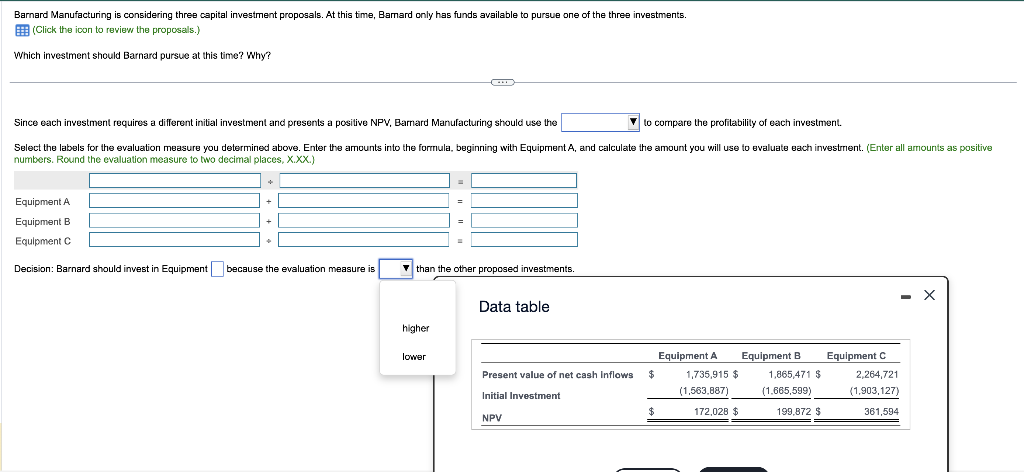Viewport: 1024px width, 472px height.
Task: Click the Data table heading
Action: [515, 307]
